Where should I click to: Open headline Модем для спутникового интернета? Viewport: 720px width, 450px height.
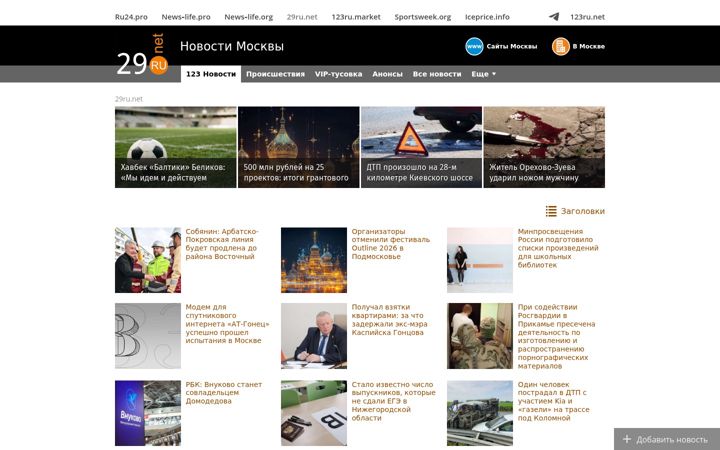click(227, 324)
